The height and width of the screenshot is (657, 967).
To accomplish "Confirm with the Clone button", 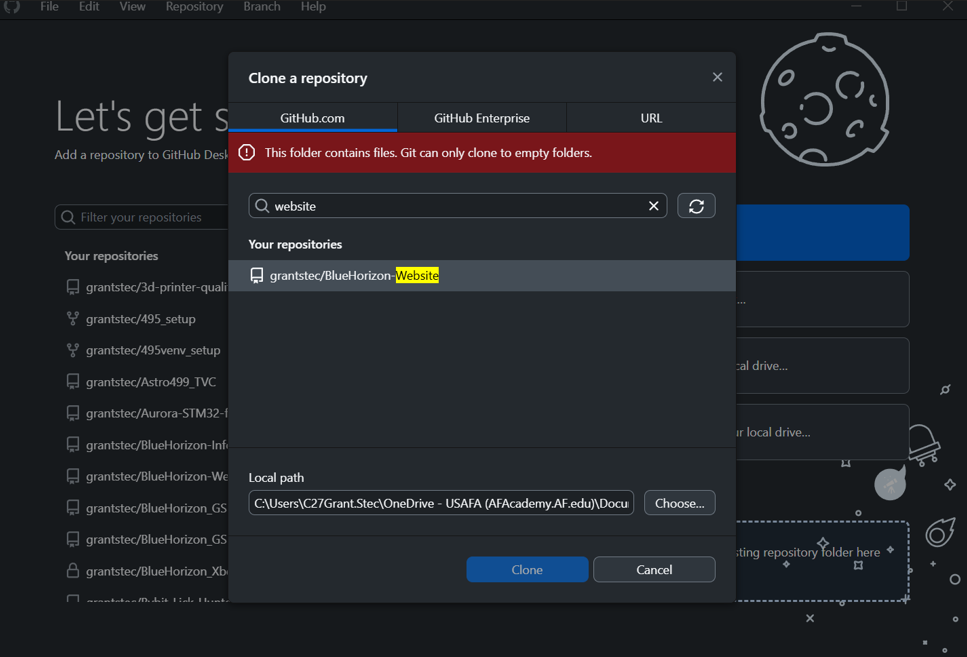I will 527,569.
